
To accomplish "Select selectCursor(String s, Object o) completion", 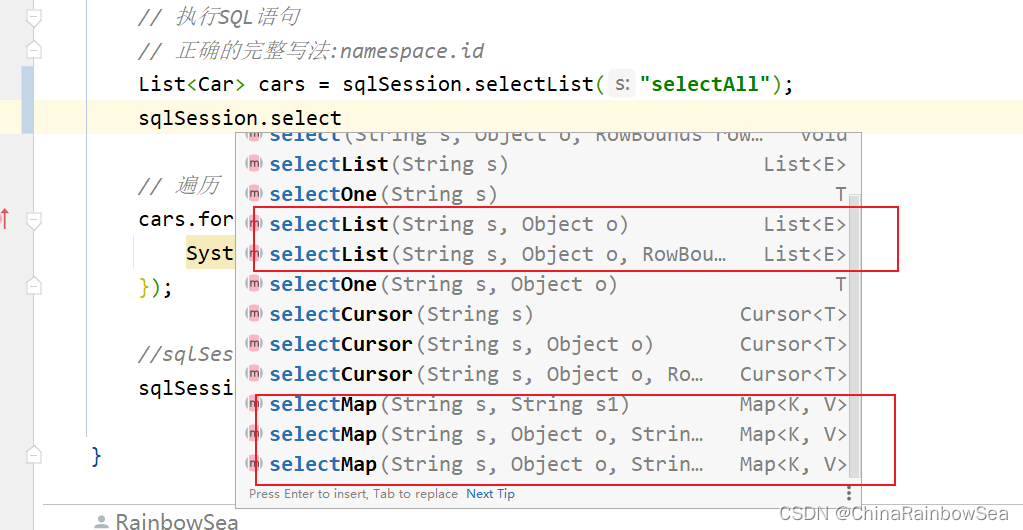I will [461, 344].
